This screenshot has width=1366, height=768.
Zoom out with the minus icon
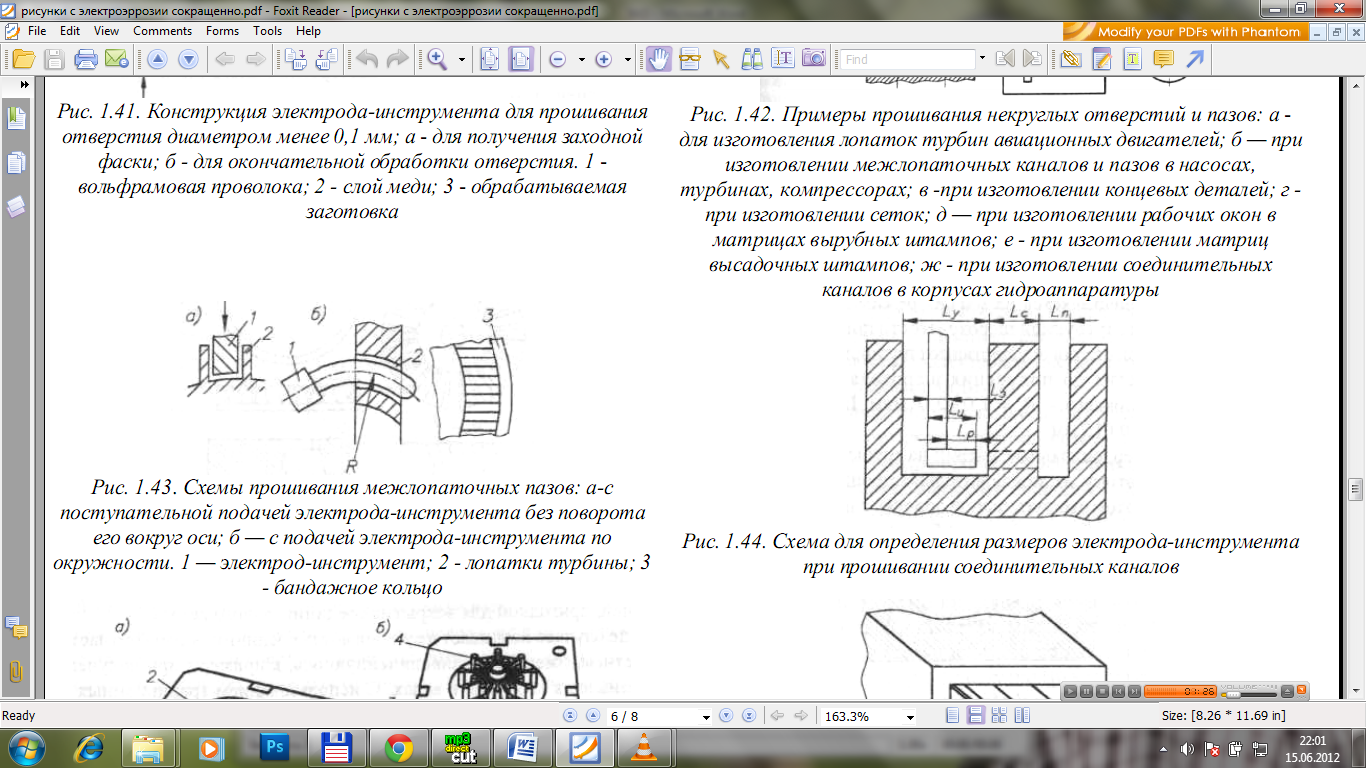coord(558,60)
